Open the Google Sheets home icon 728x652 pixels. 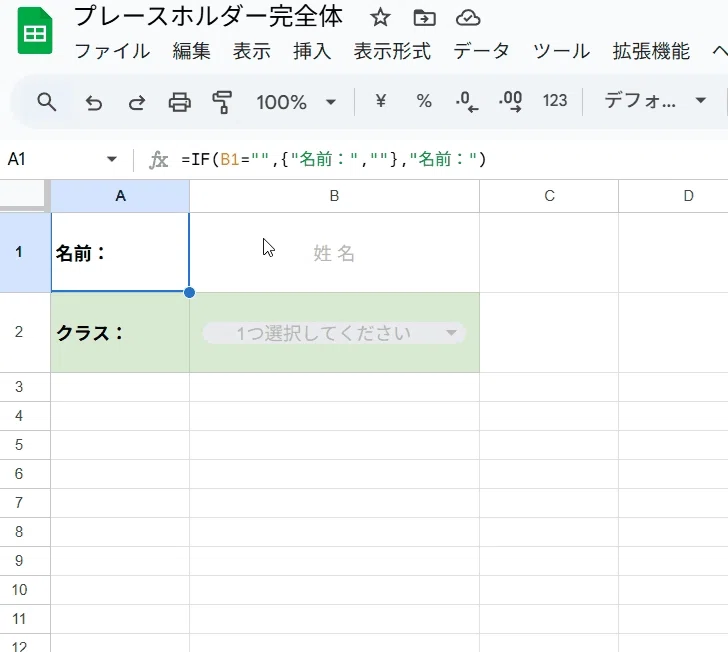click(35, 32)
